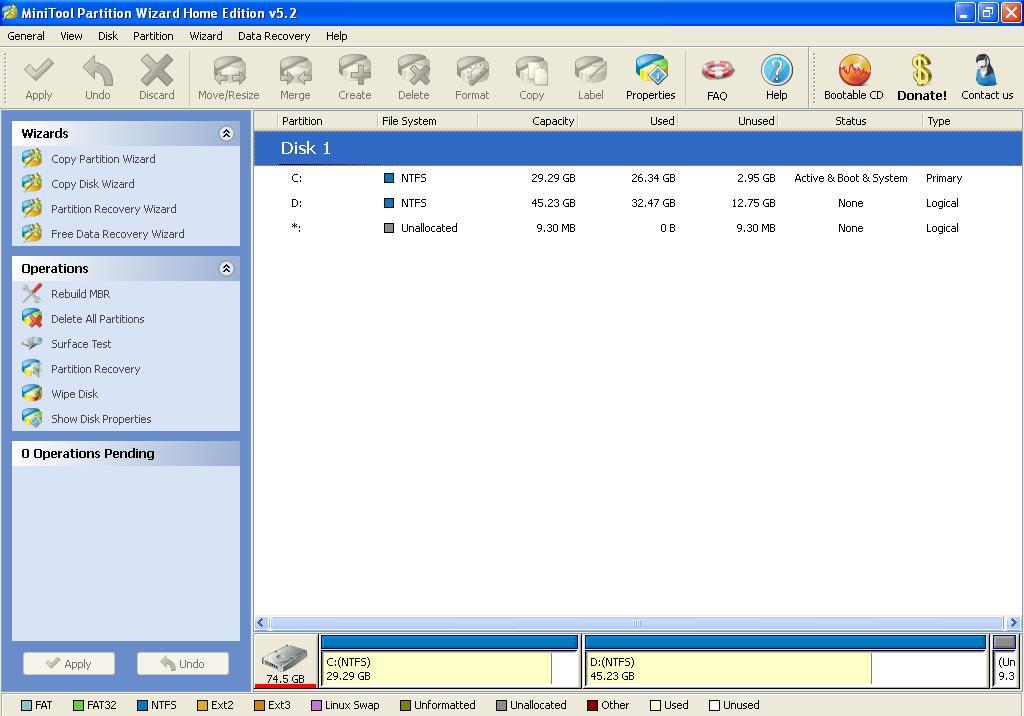Open the Properties toolbar icon
1024x716 pixels.
[650, 77]
